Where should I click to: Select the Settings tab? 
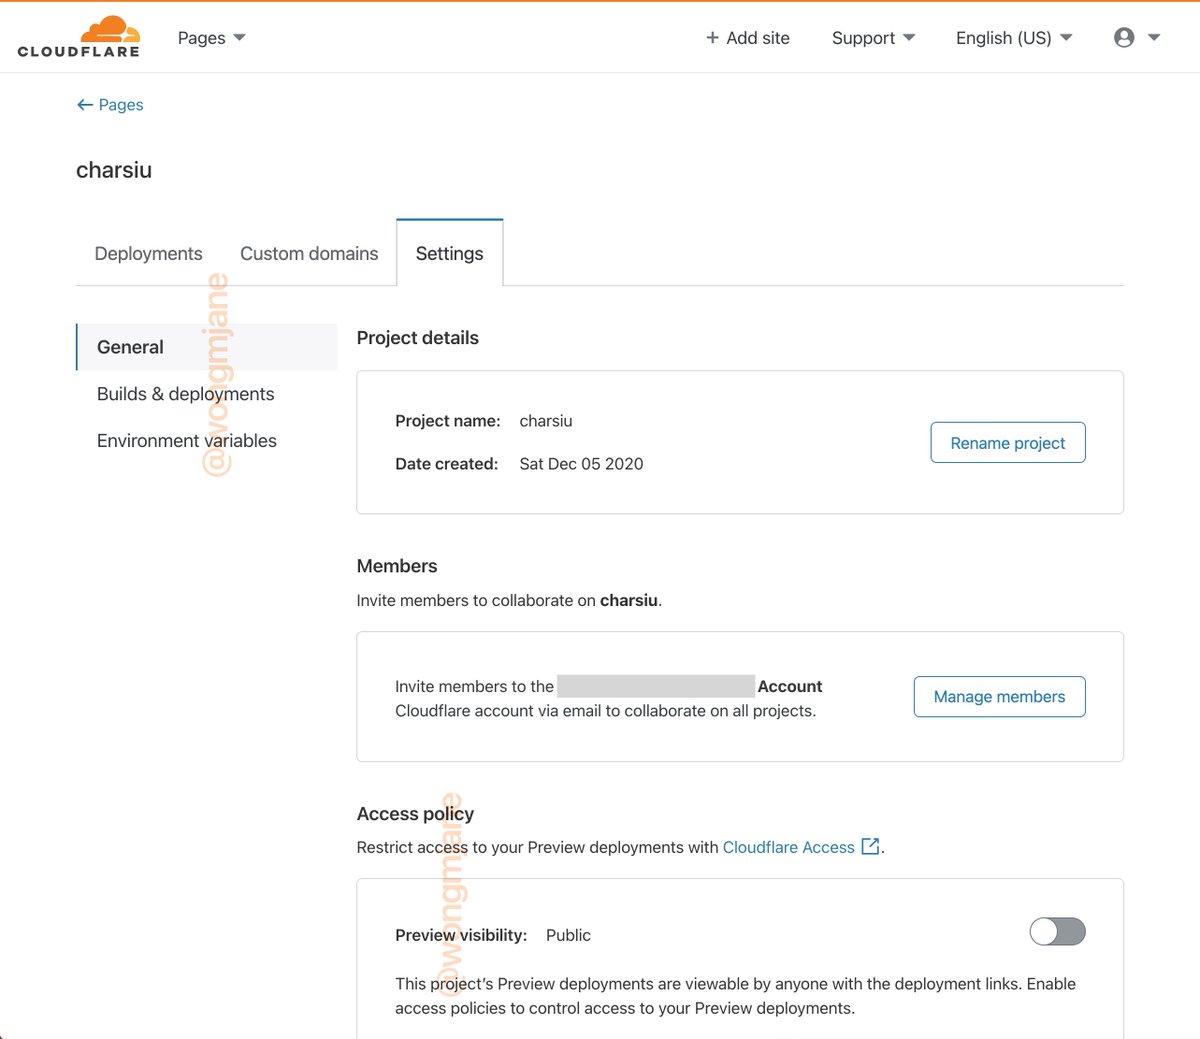[450, 254]
